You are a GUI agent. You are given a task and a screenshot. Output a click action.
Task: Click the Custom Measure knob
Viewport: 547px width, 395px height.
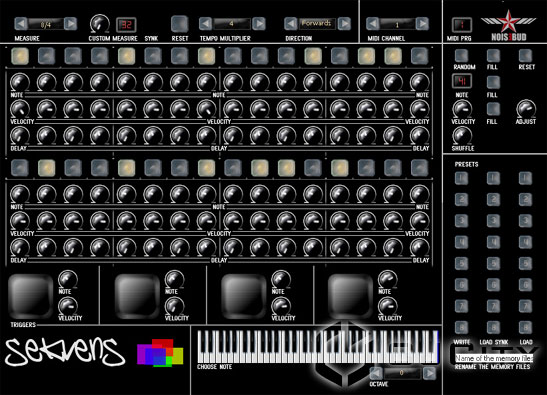(x=99, y=24)
